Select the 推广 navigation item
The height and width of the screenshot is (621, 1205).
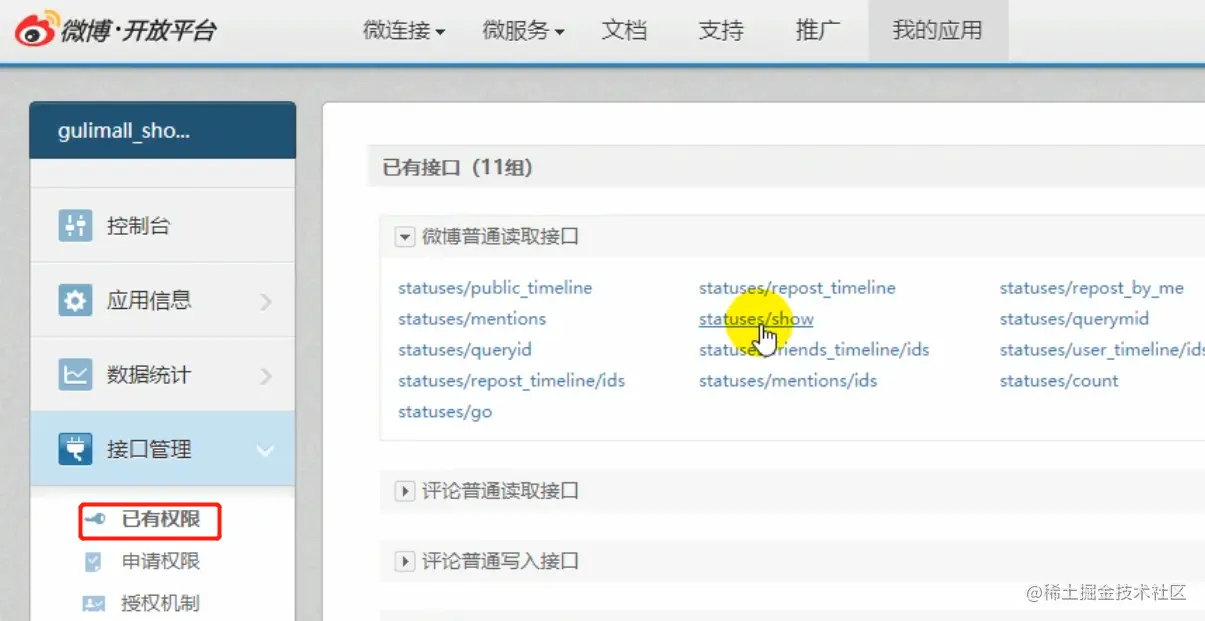click(817, 30)
